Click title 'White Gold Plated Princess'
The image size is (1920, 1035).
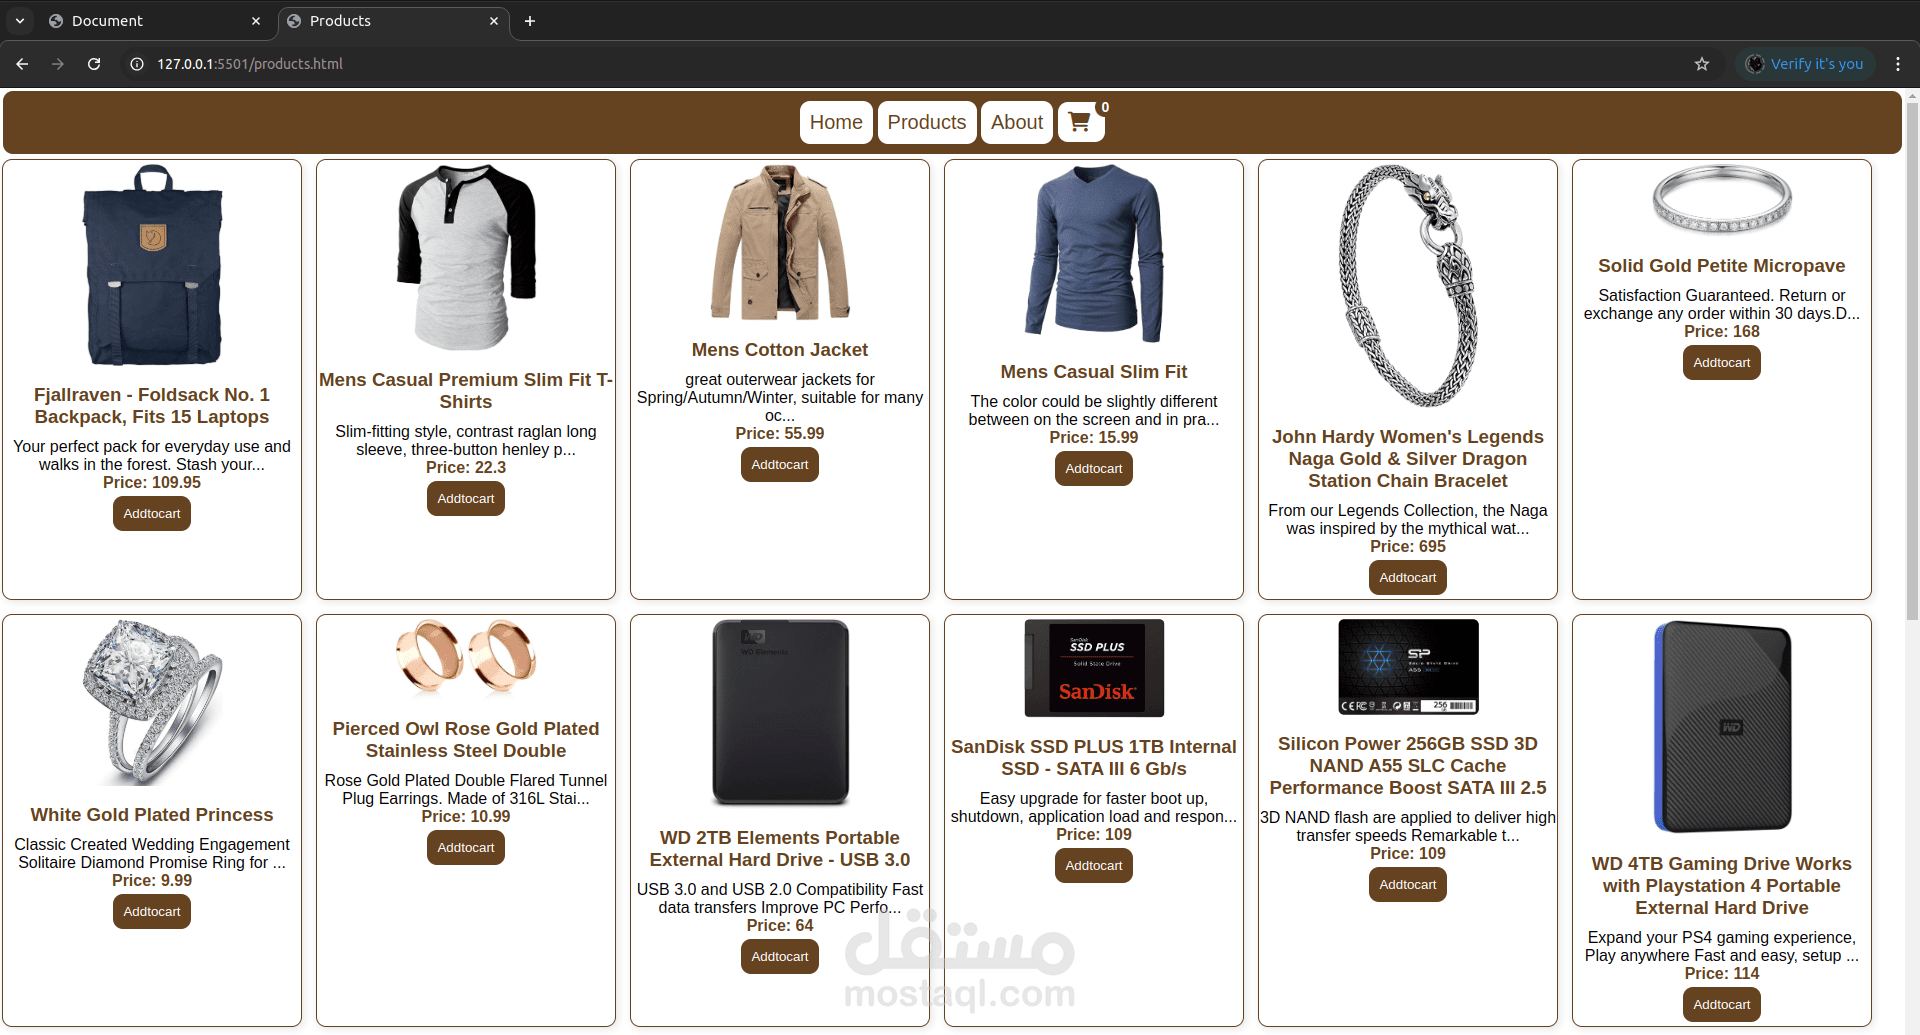[152, 815]
